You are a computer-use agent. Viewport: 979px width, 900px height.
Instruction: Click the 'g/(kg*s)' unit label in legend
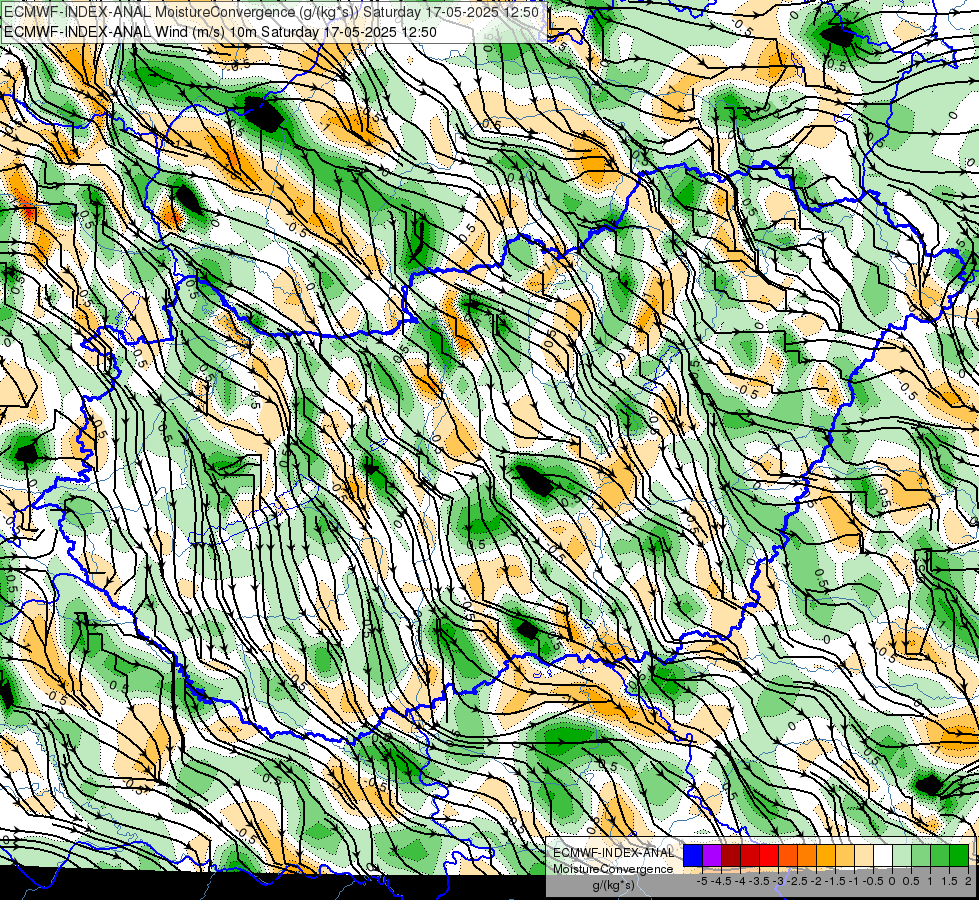tap(613, 885)
